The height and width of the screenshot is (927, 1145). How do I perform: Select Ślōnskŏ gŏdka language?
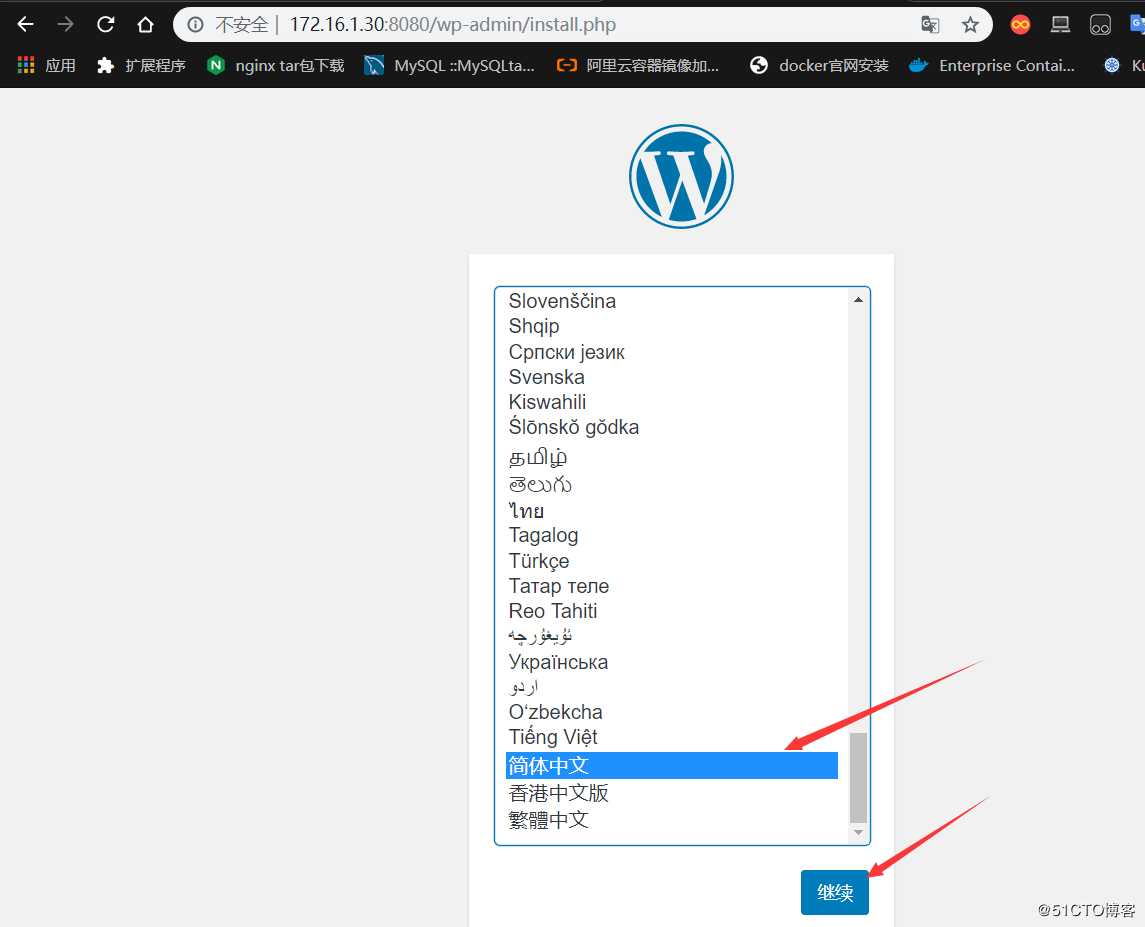click(672, 427)
